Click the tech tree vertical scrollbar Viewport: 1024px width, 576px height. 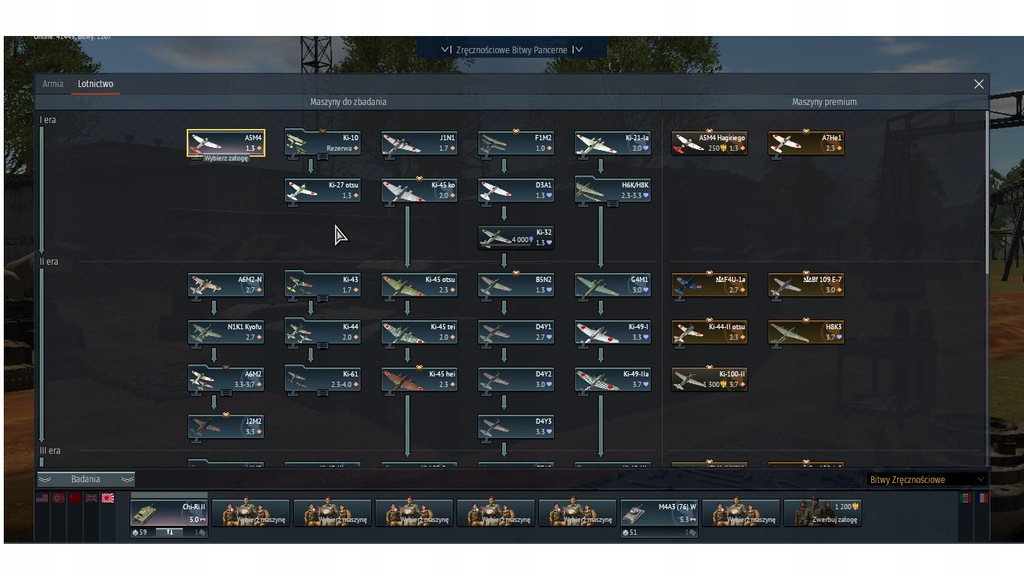point(986,193)
